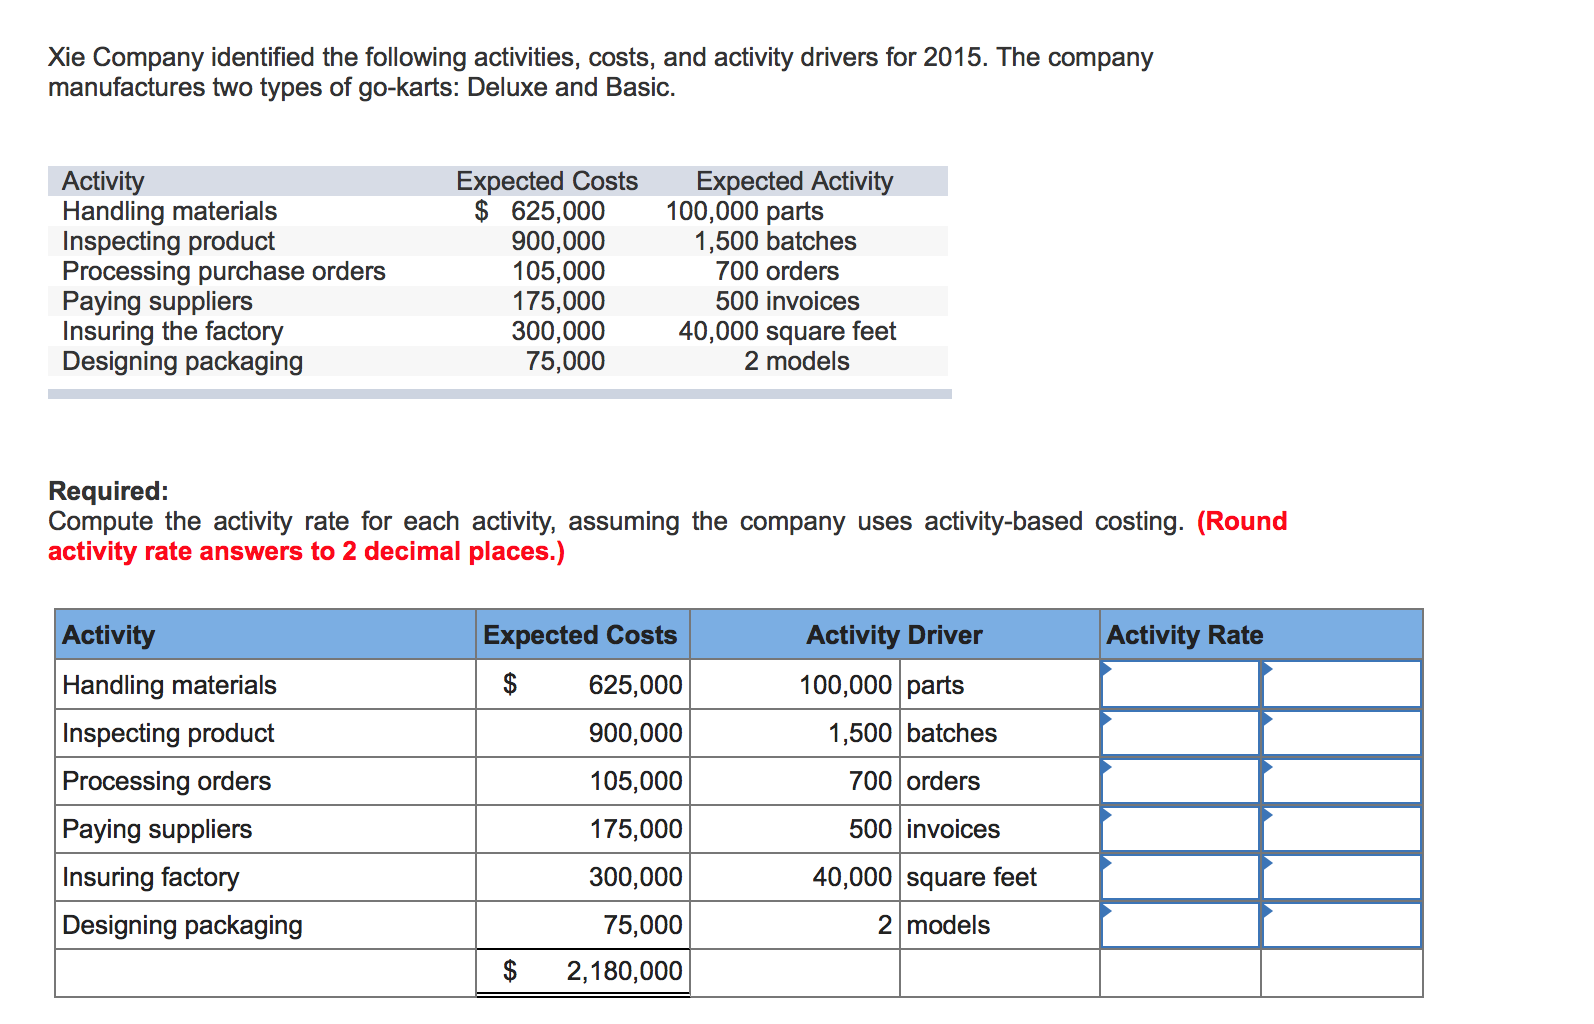Click '105,000' cost cell in answer table
1594x1024 pixels.
point(583,781)
